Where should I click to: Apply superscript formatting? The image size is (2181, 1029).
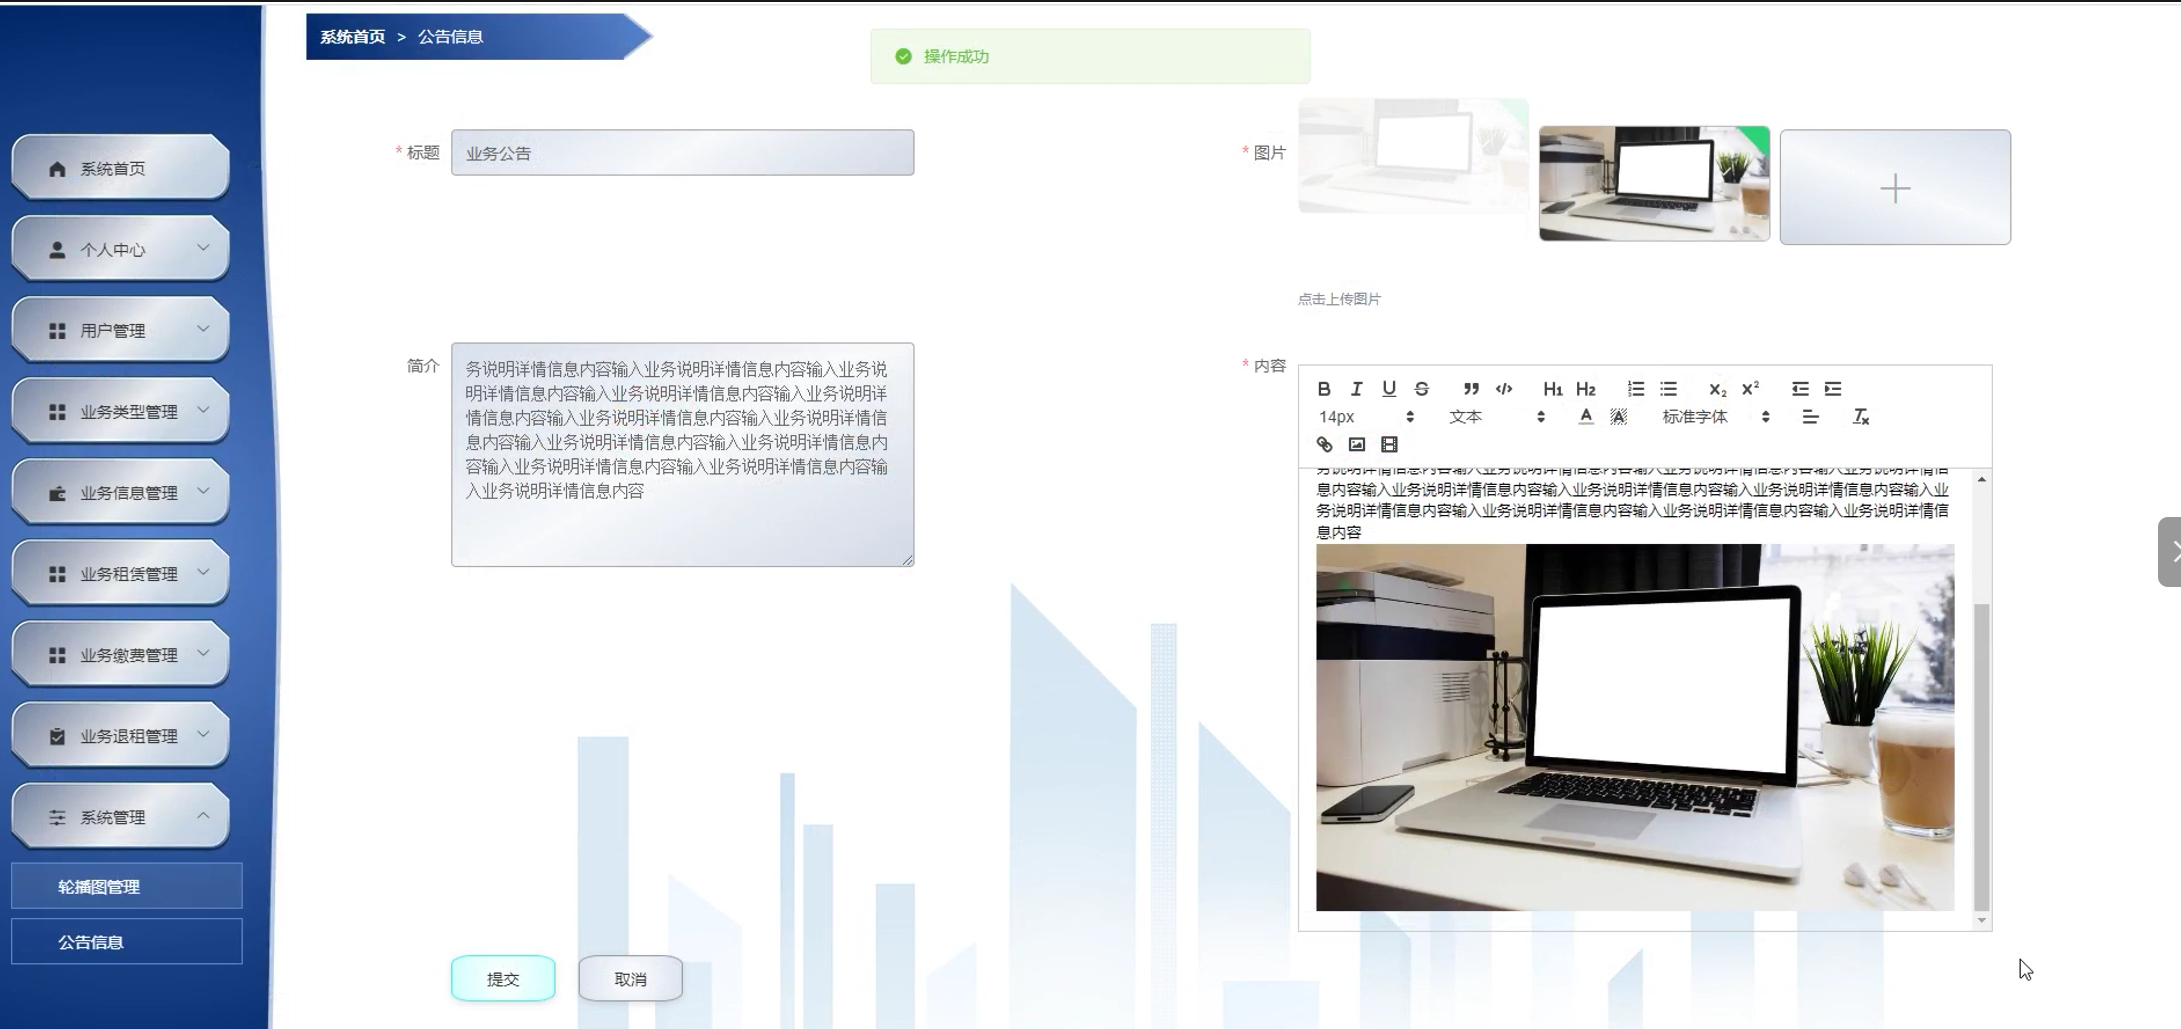[x=1751, y=389]
